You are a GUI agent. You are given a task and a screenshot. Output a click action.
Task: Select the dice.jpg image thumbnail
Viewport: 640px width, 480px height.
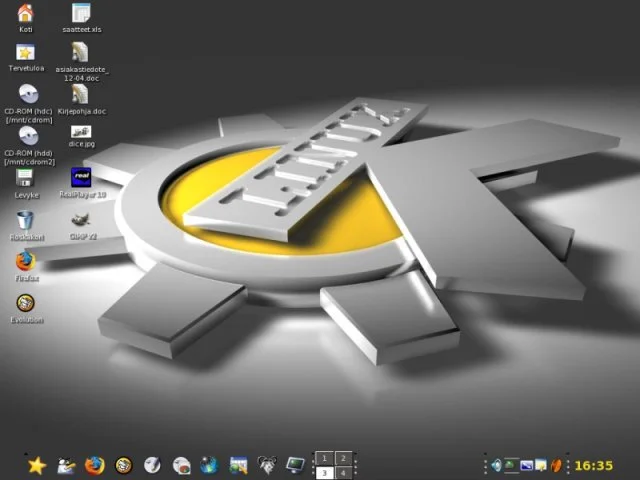click(x=82, y=131)
